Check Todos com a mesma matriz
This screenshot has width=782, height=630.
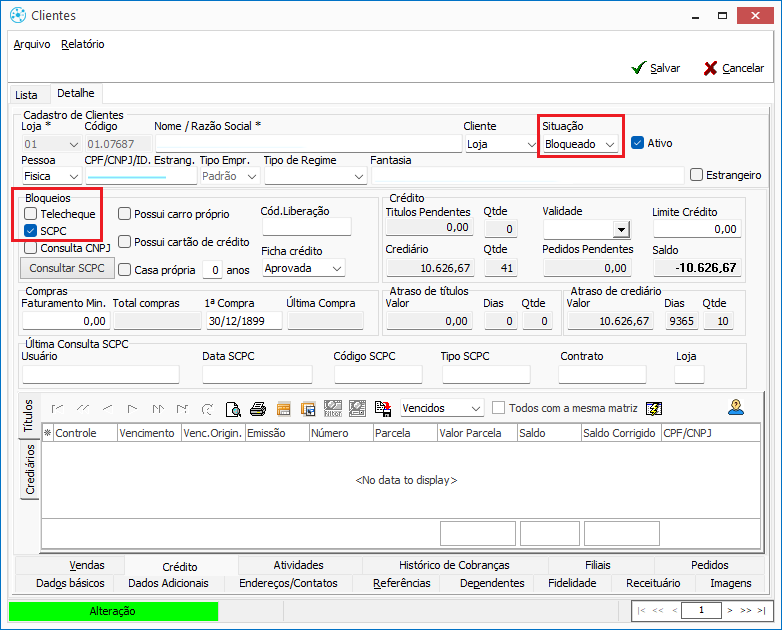pyautogui.click(x=498, y=408)
